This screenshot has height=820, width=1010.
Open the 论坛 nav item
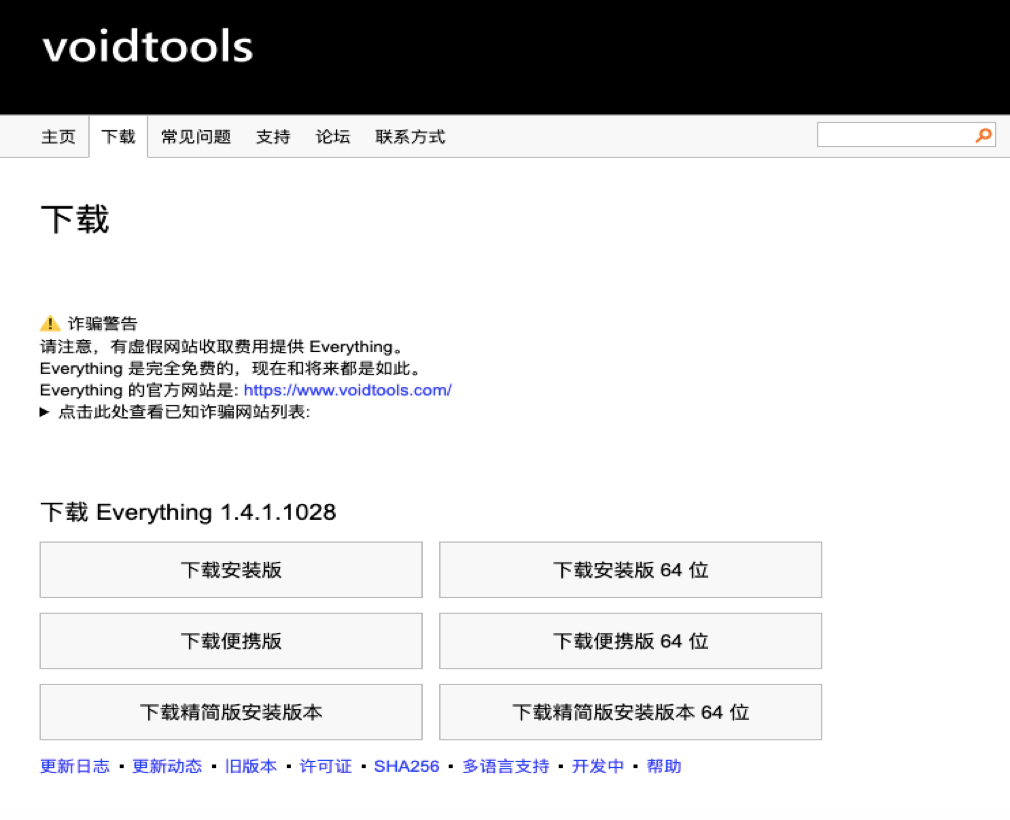click(333, 137)
